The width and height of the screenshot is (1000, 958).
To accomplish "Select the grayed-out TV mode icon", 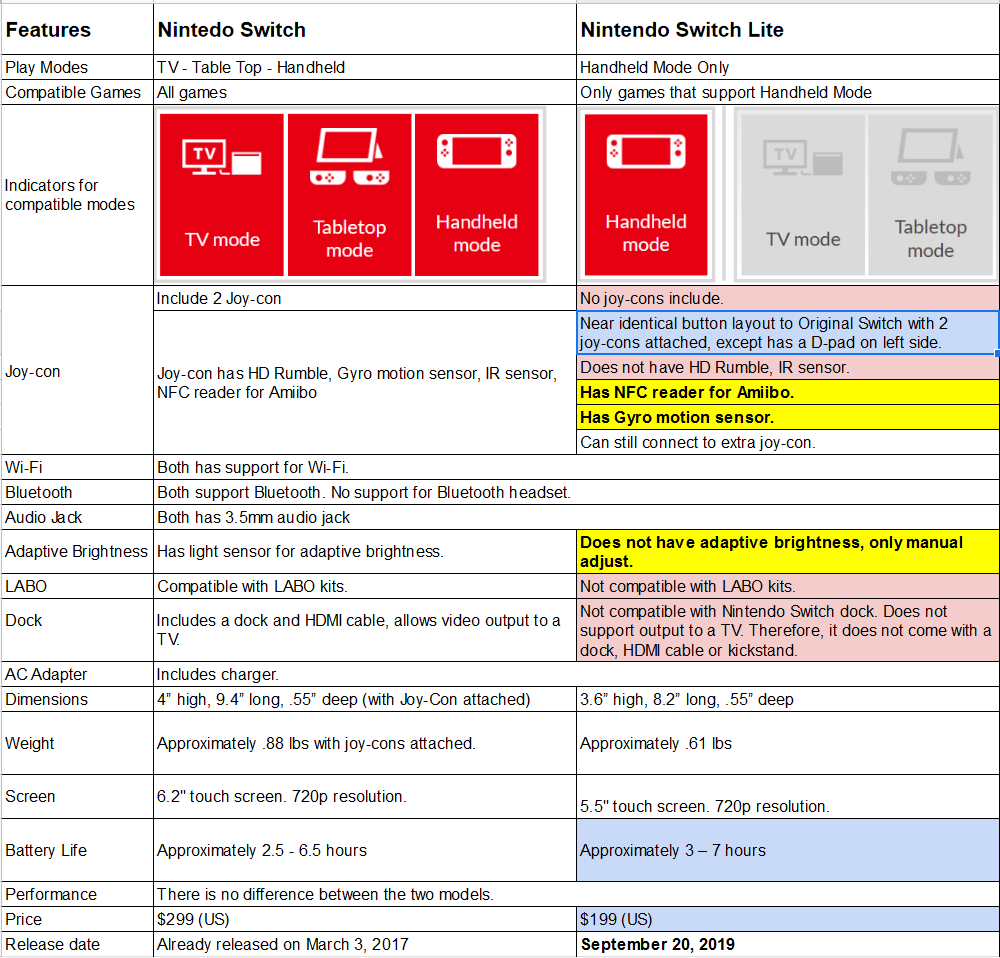I will coord(802,193).
